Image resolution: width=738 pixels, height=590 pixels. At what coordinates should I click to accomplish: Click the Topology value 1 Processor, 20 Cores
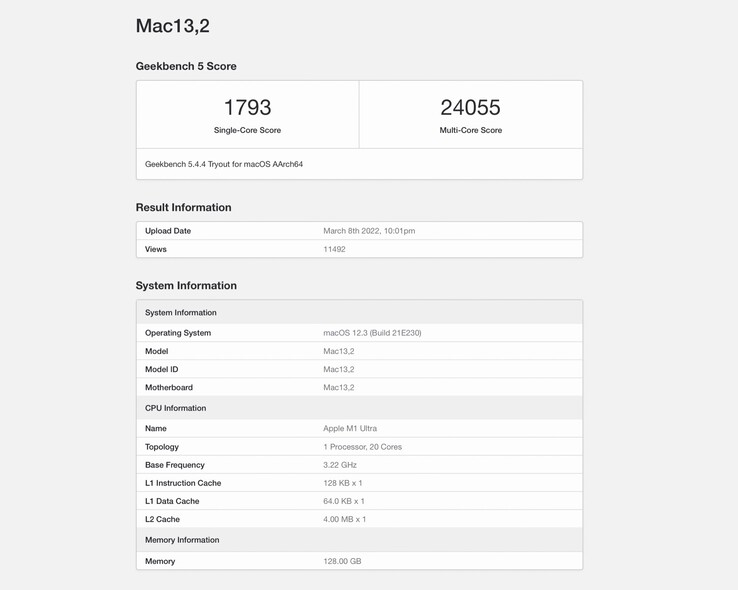[362, 447]
